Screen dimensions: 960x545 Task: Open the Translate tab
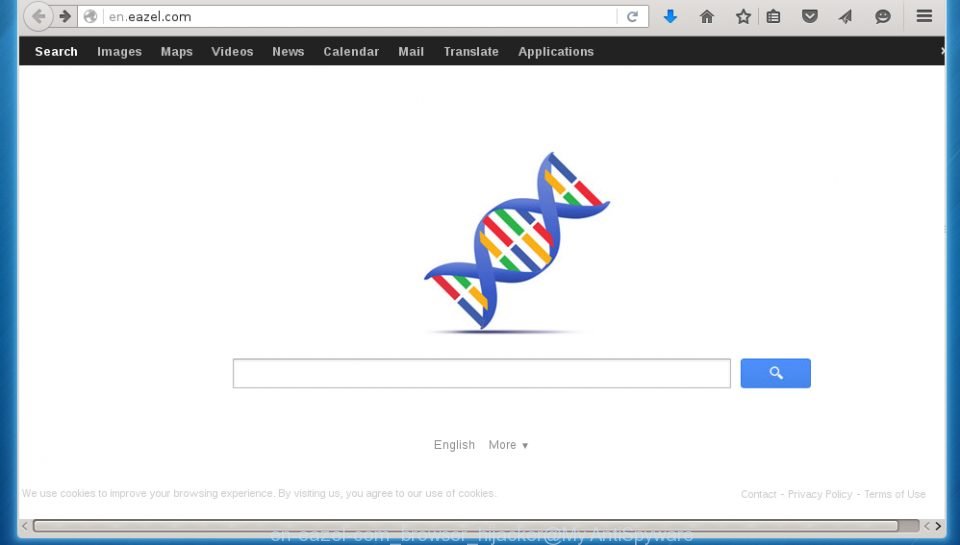tap(471, 51)
